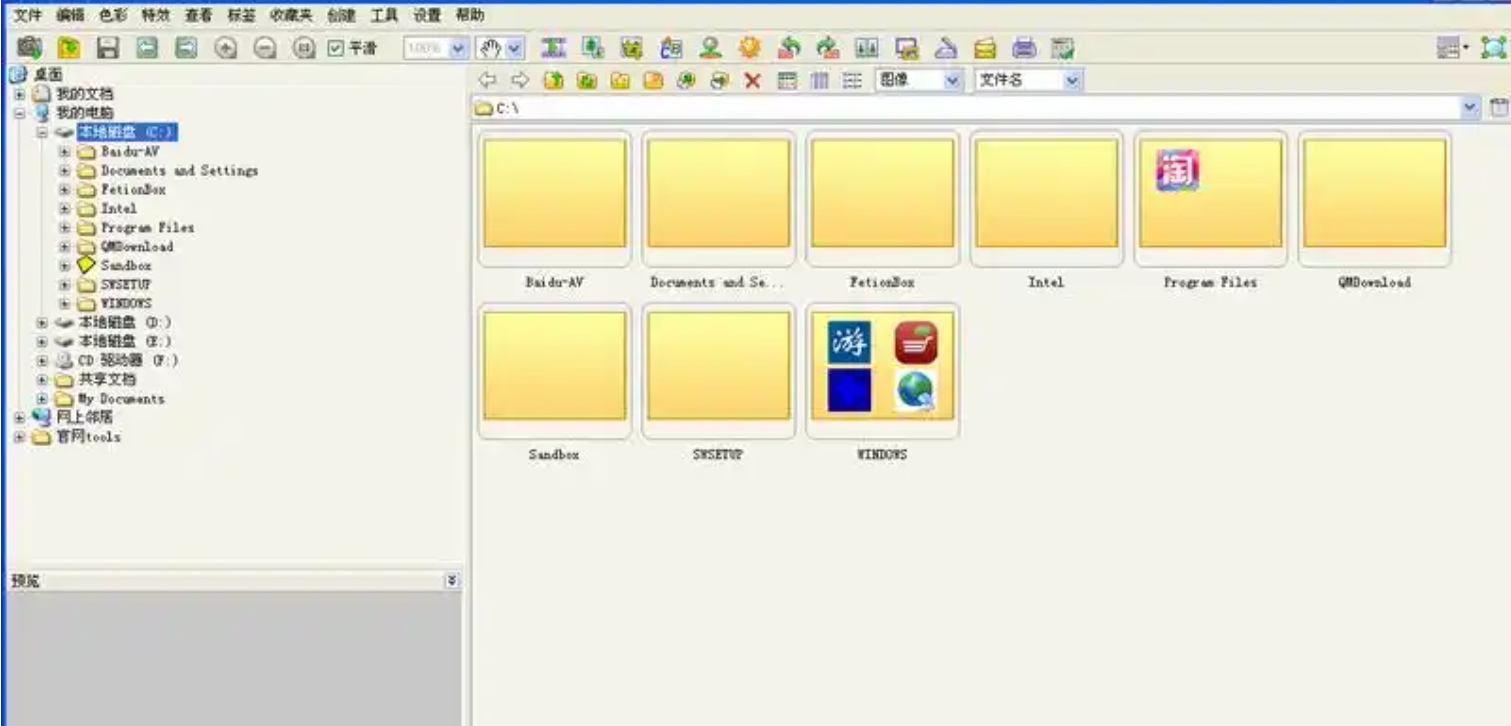
Task: Click the camera acquire icon in main toolbar
Action: click(30, 46)
